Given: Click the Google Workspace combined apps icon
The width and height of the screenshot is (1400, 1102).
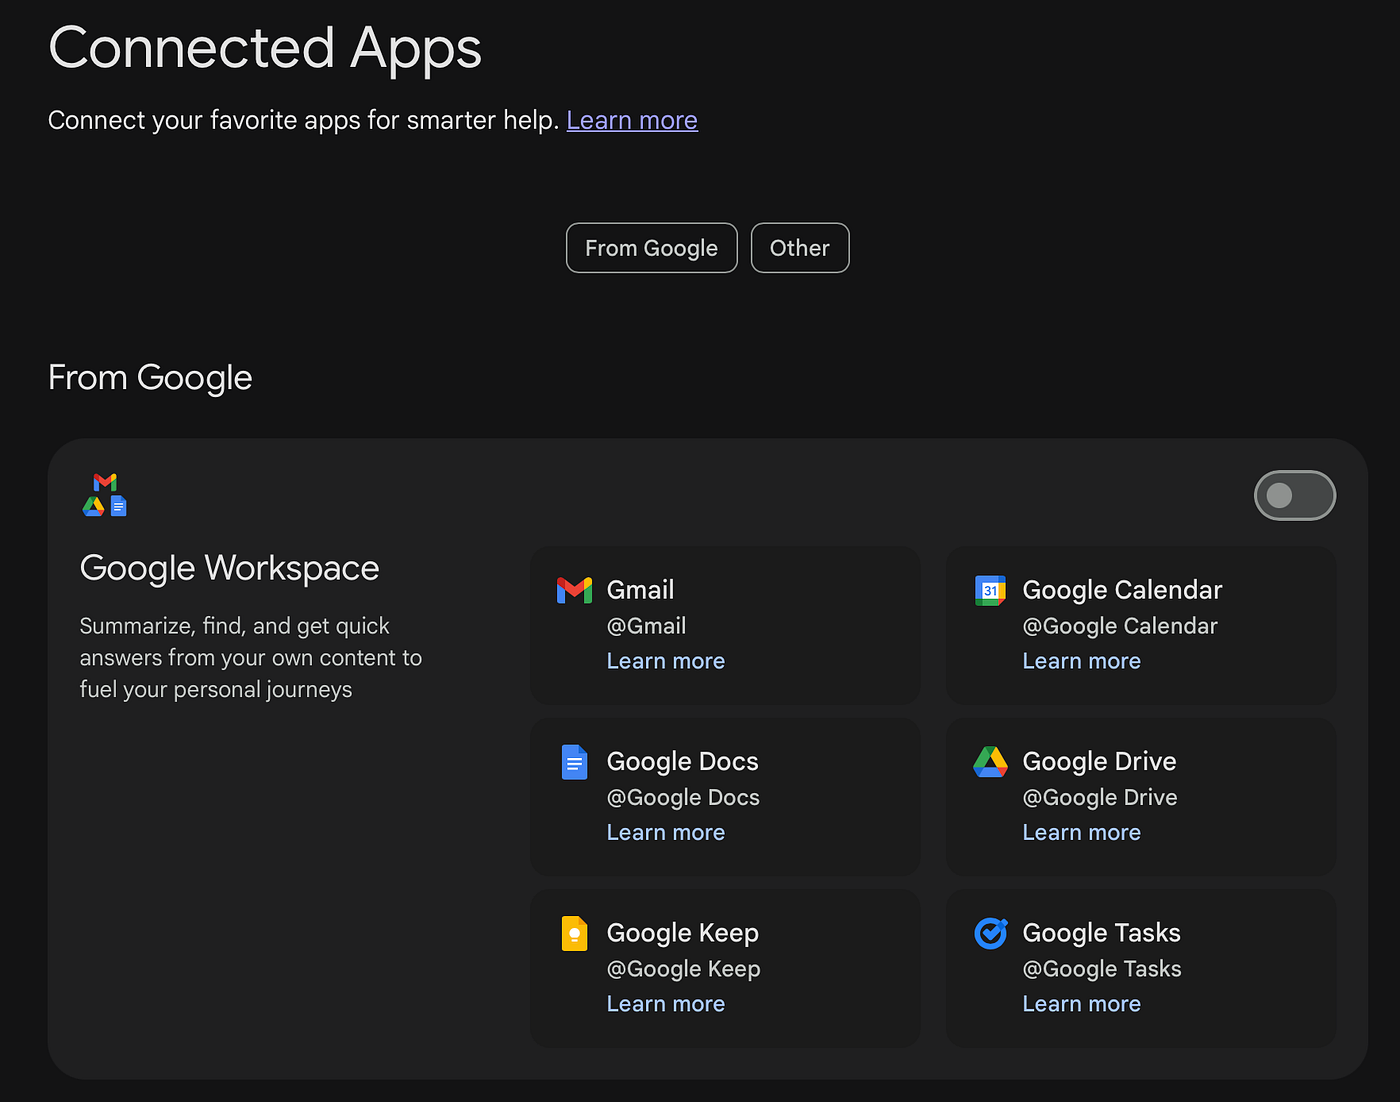Looking at the screenshot, I should 105,495.
